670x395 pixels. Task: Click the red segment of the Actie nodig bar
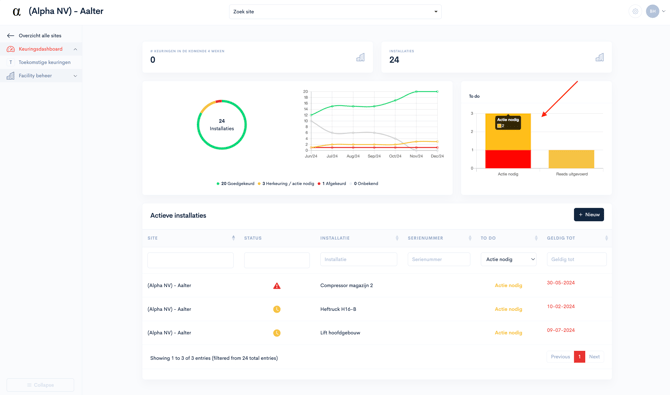point(508,159)
